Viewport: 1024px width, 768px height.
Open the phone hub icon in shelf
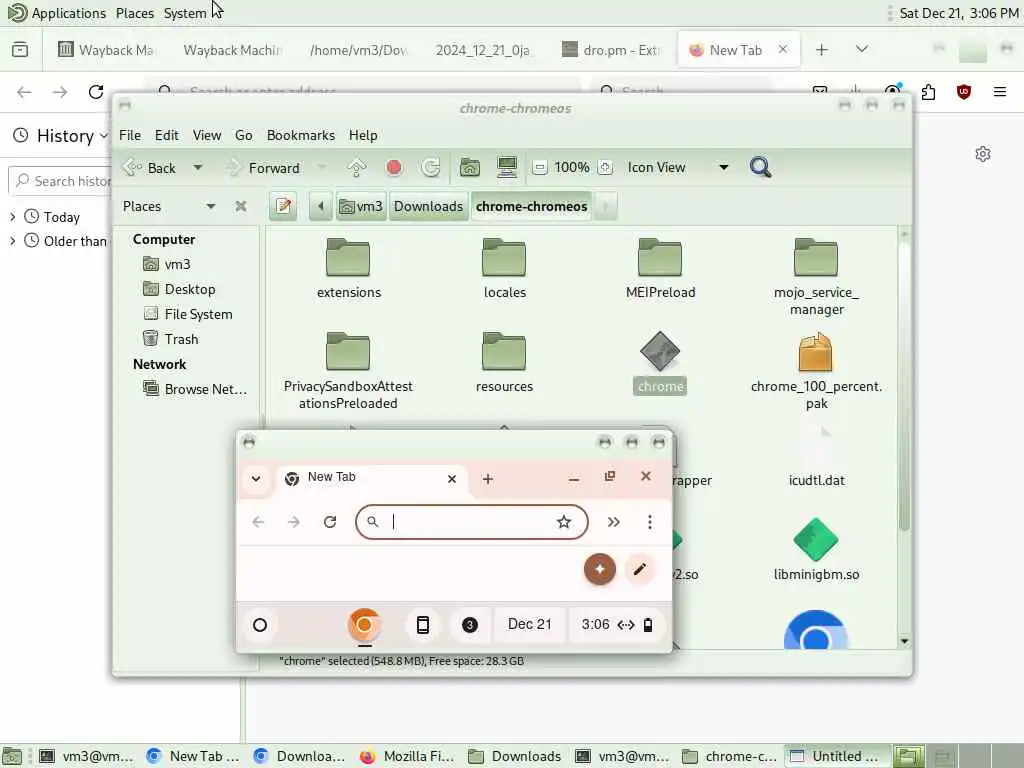coord(423,625)
